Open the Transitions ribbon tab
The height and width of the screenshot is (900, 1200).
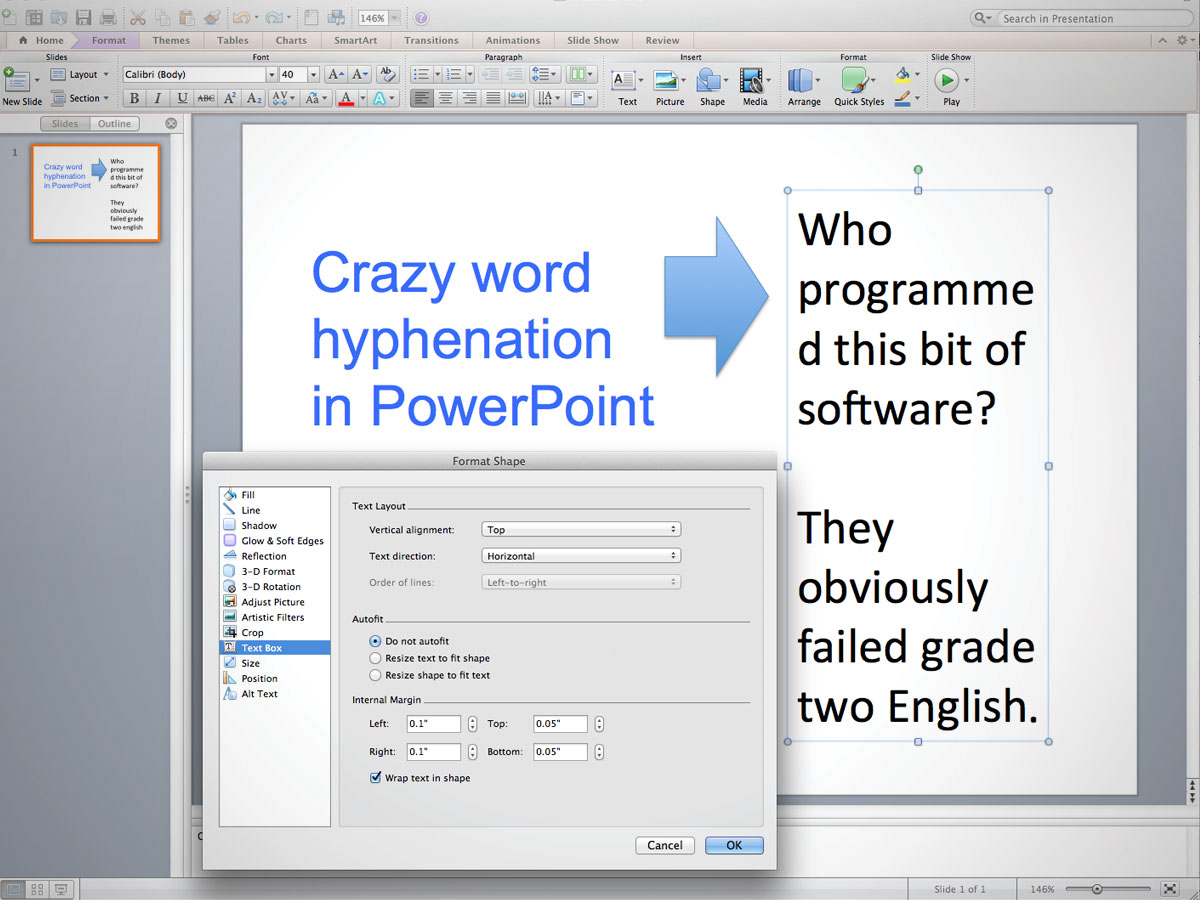coord(431,41)
